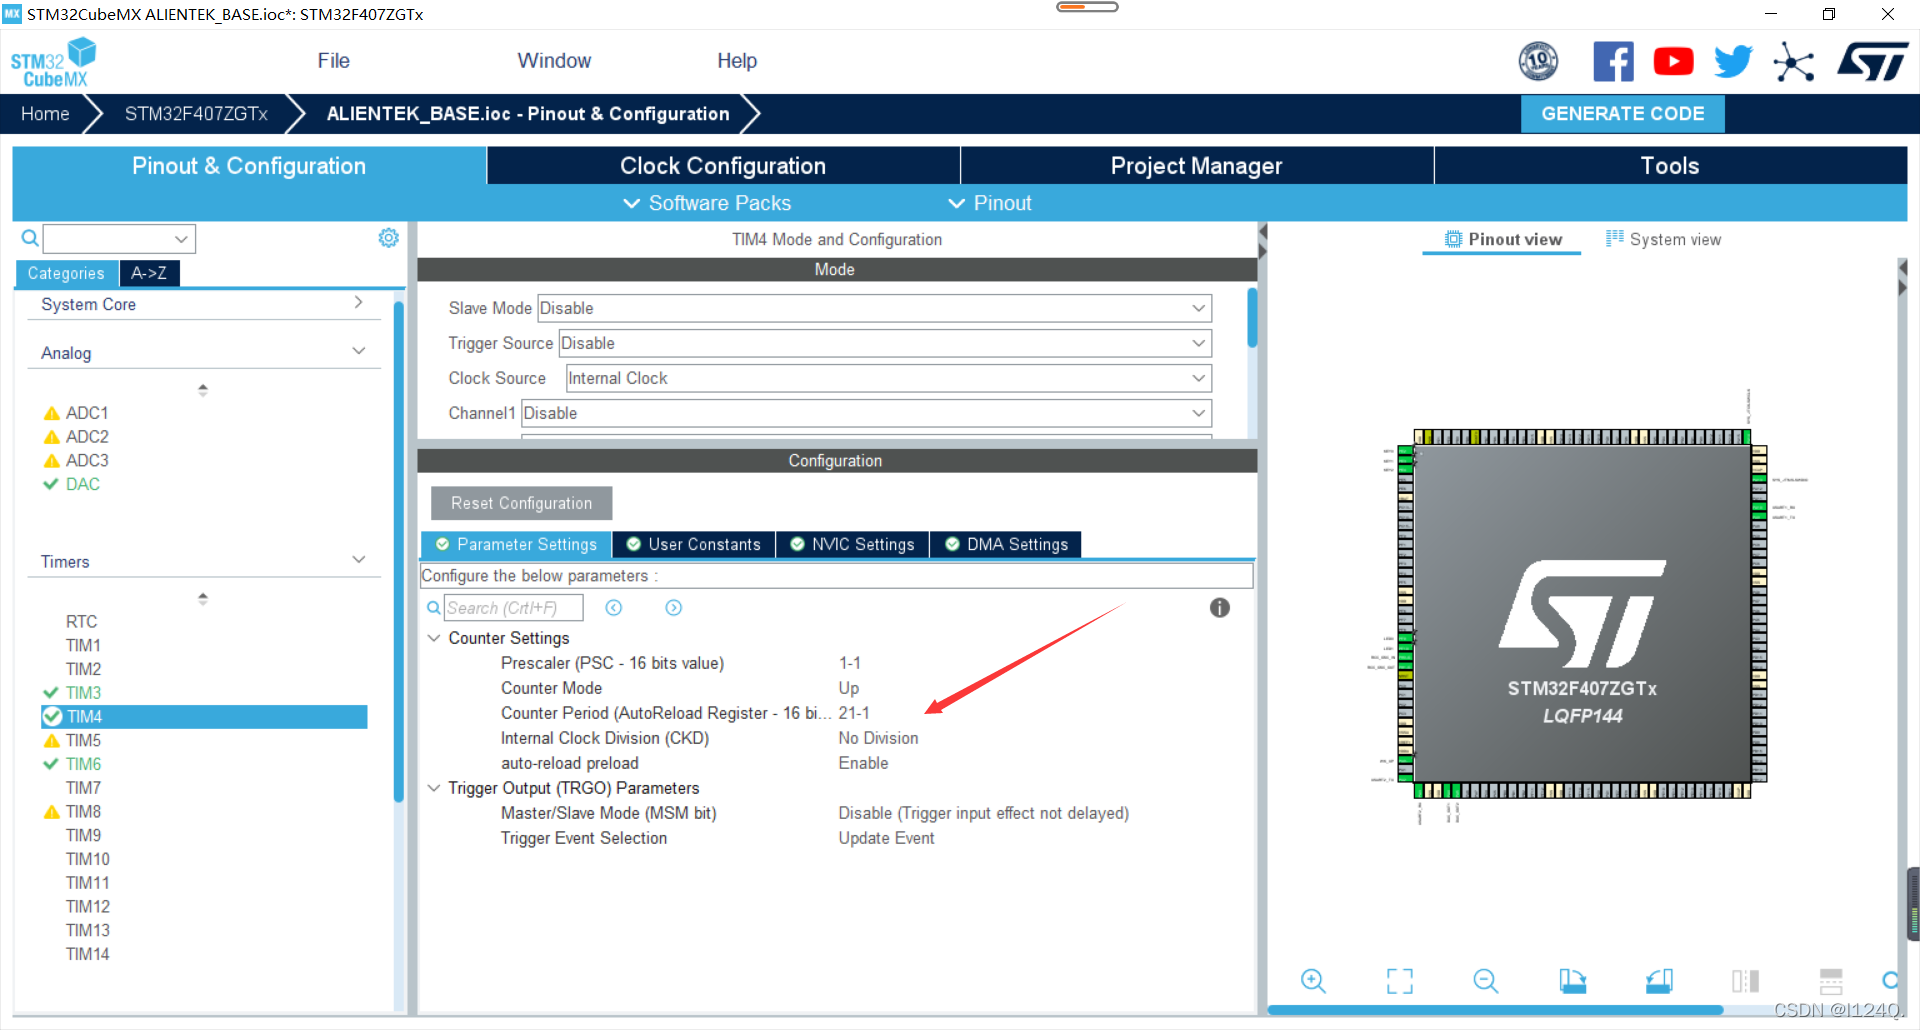Go to next search result arrow
1920x1030 pixels.
(674, 608)
